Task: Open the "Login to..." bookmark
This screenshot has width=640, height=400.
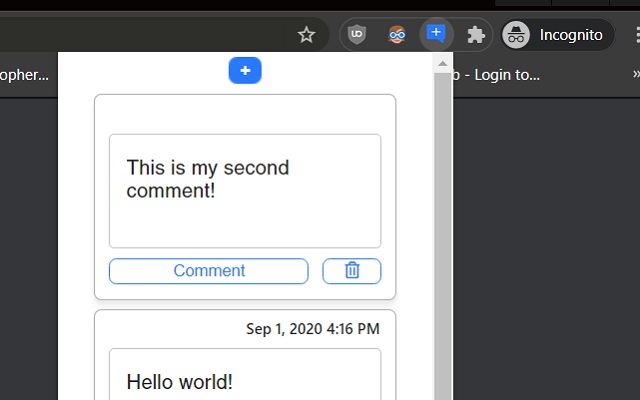Action: (x=496, y=75)
